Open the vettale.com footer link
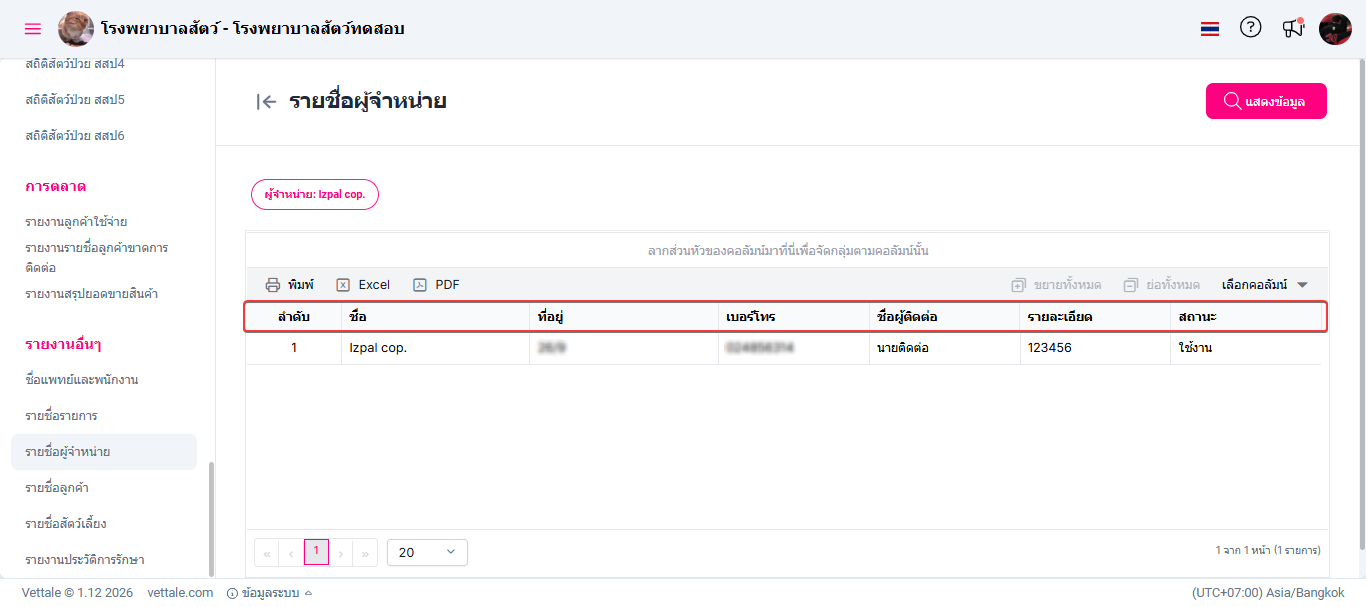 coord(180,593)
